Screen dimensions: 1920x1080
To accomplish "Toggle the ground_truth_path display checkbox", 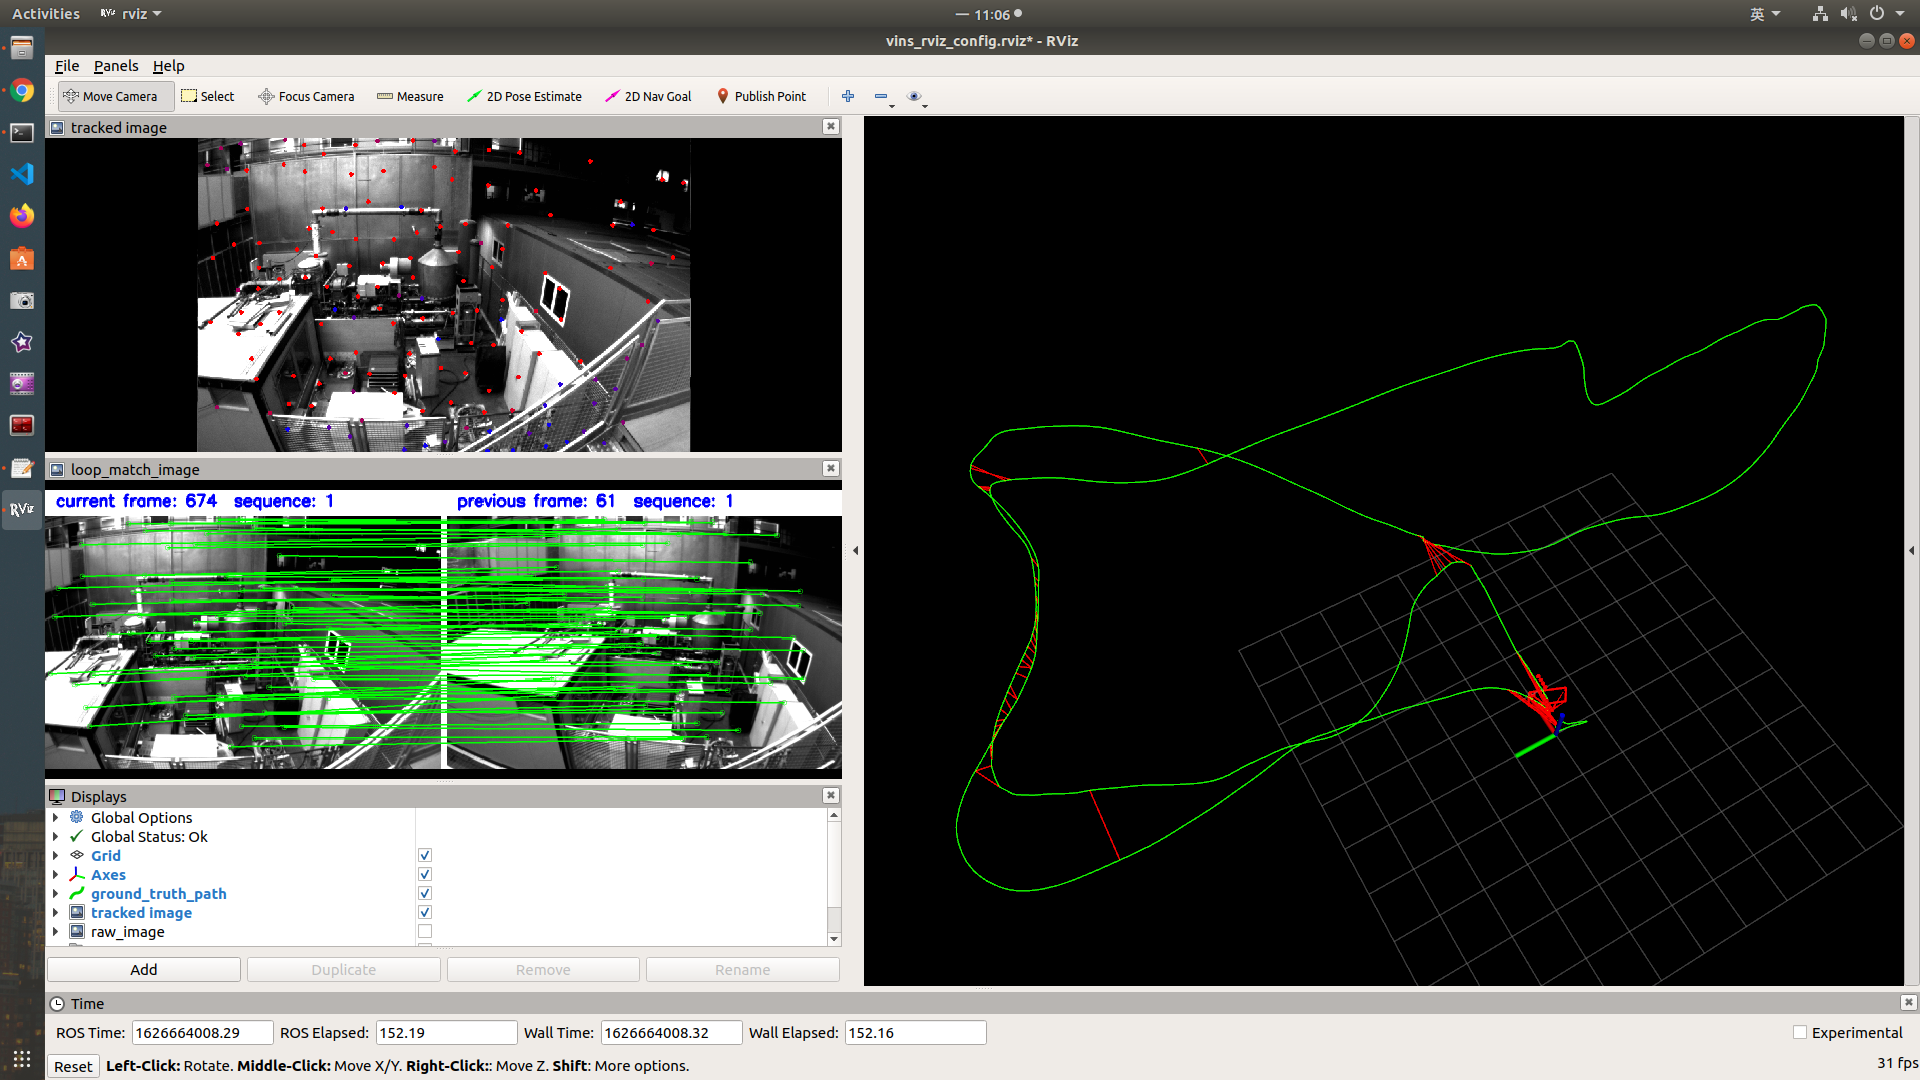I will point(425,893).
